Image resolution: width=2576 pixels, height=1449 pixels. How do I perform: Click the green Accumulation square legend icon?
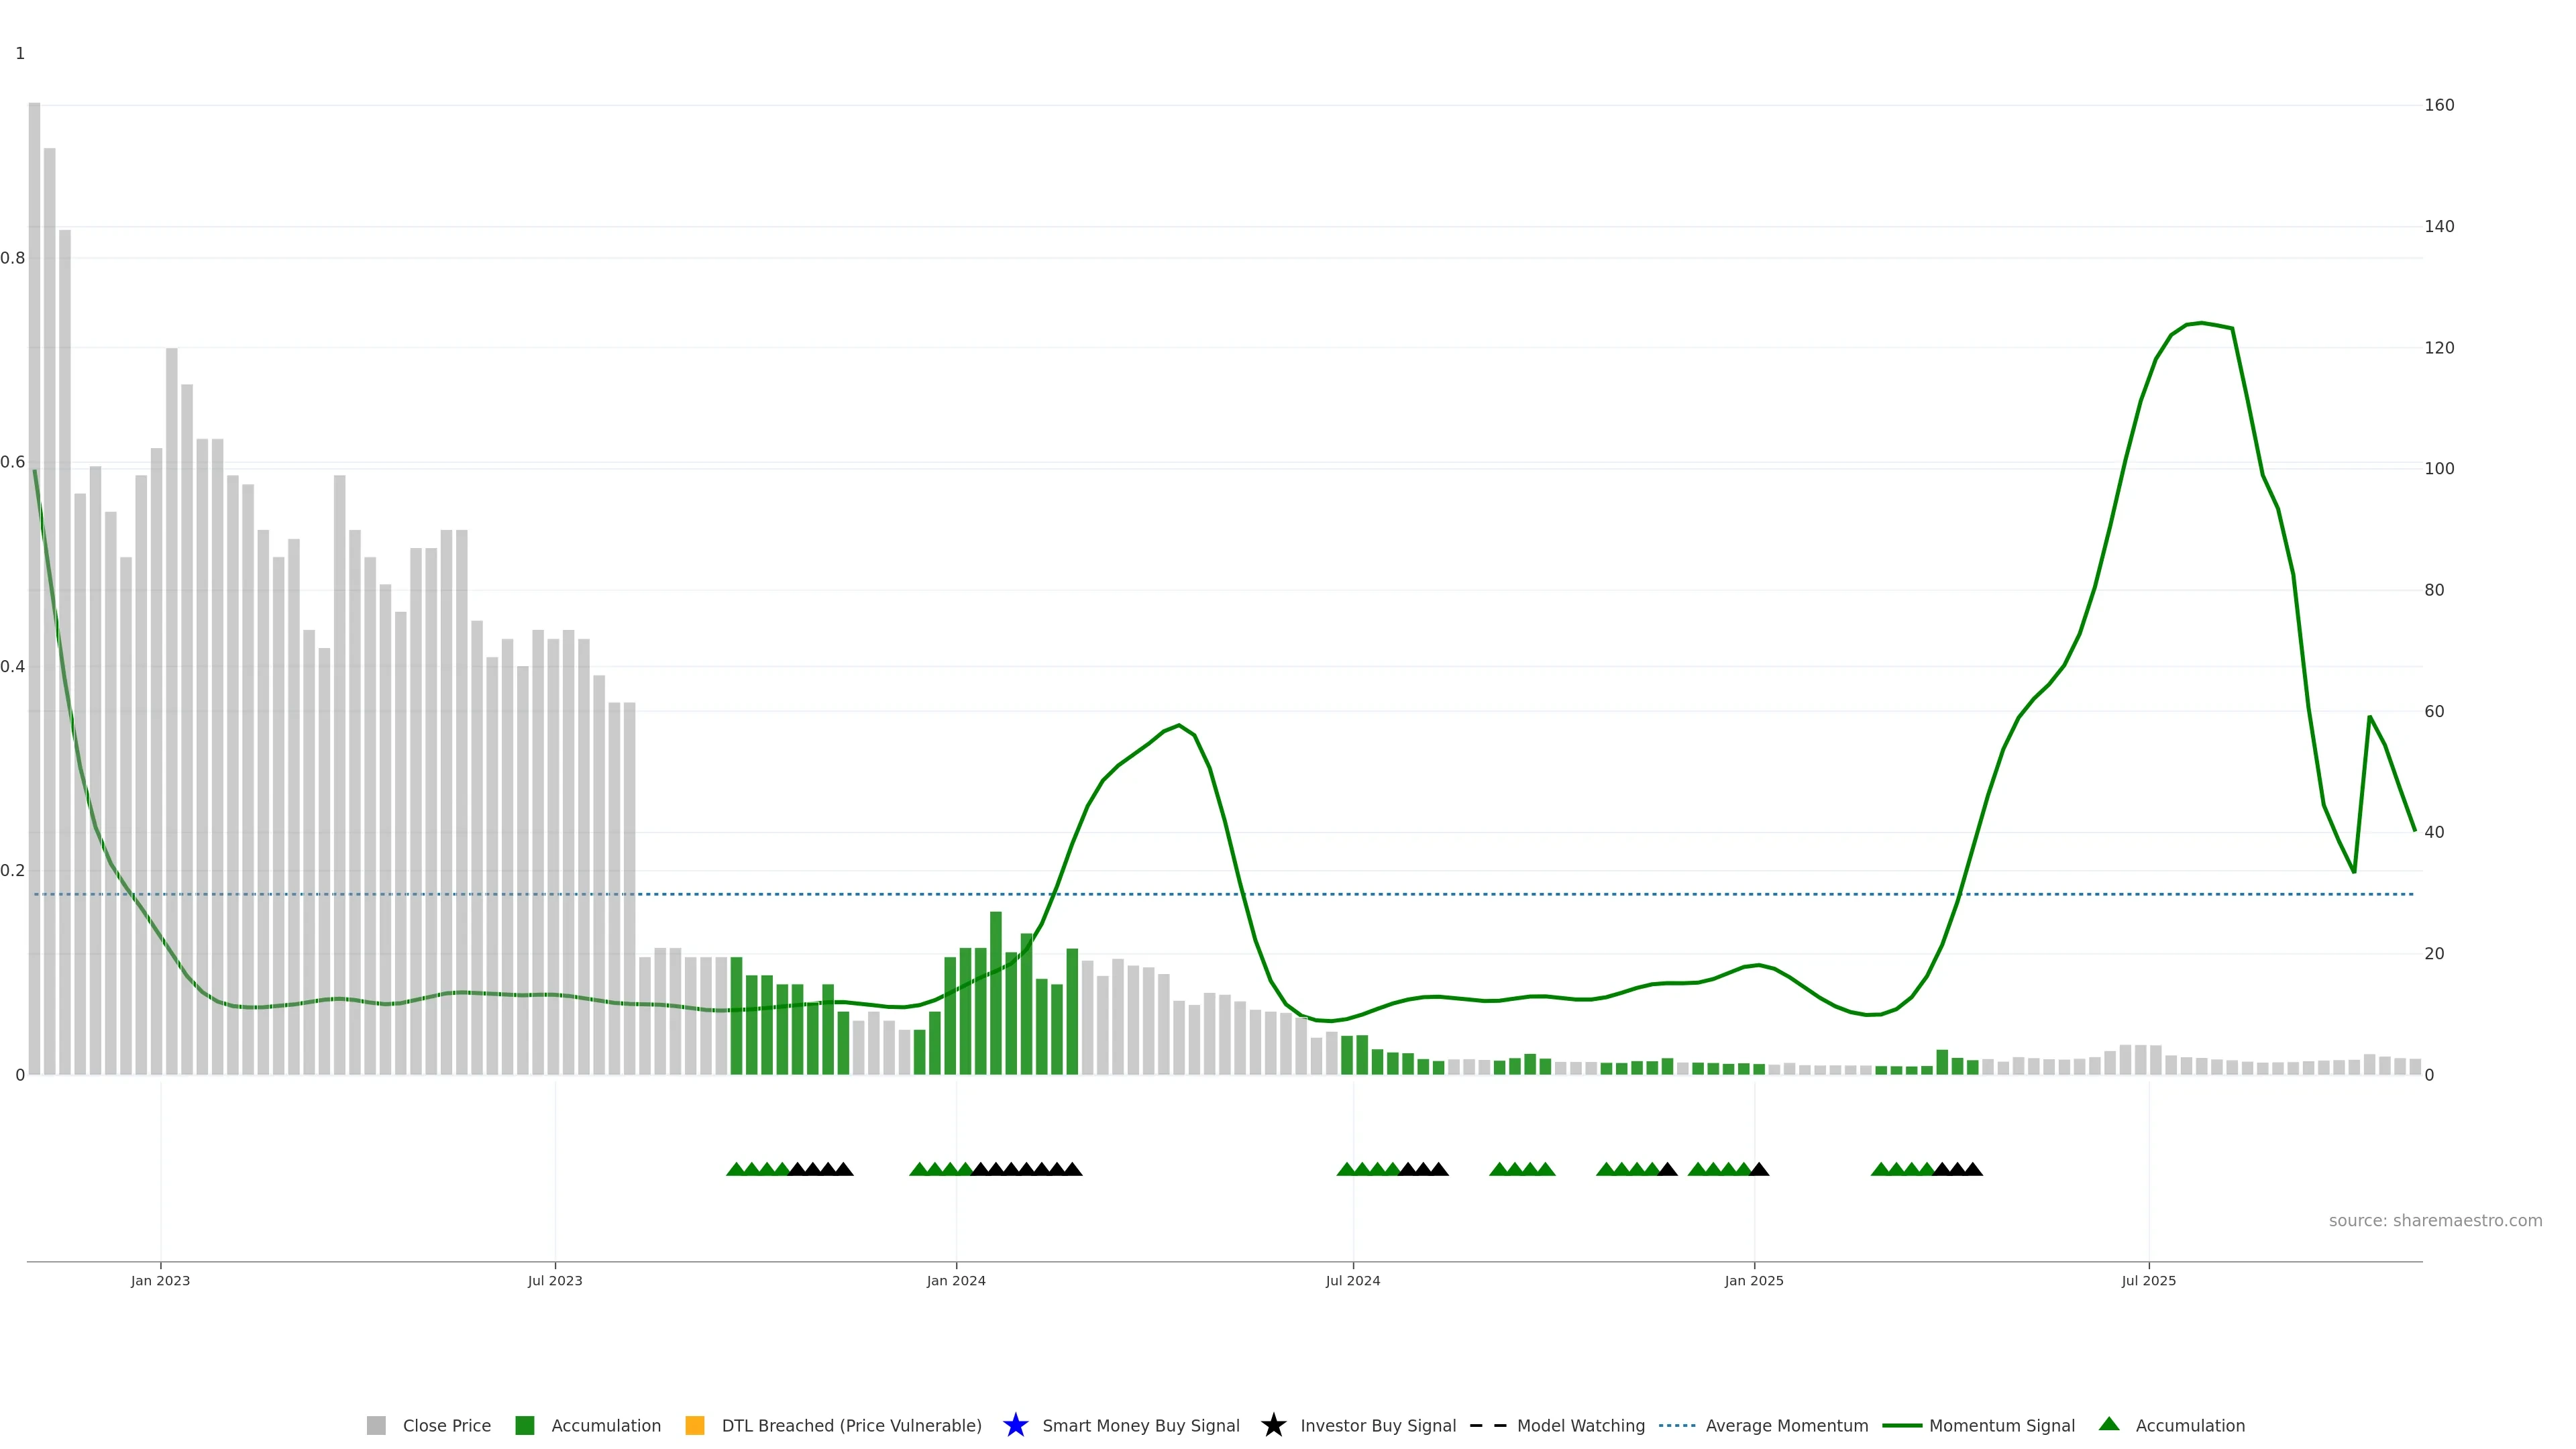tap(524, 1425)
